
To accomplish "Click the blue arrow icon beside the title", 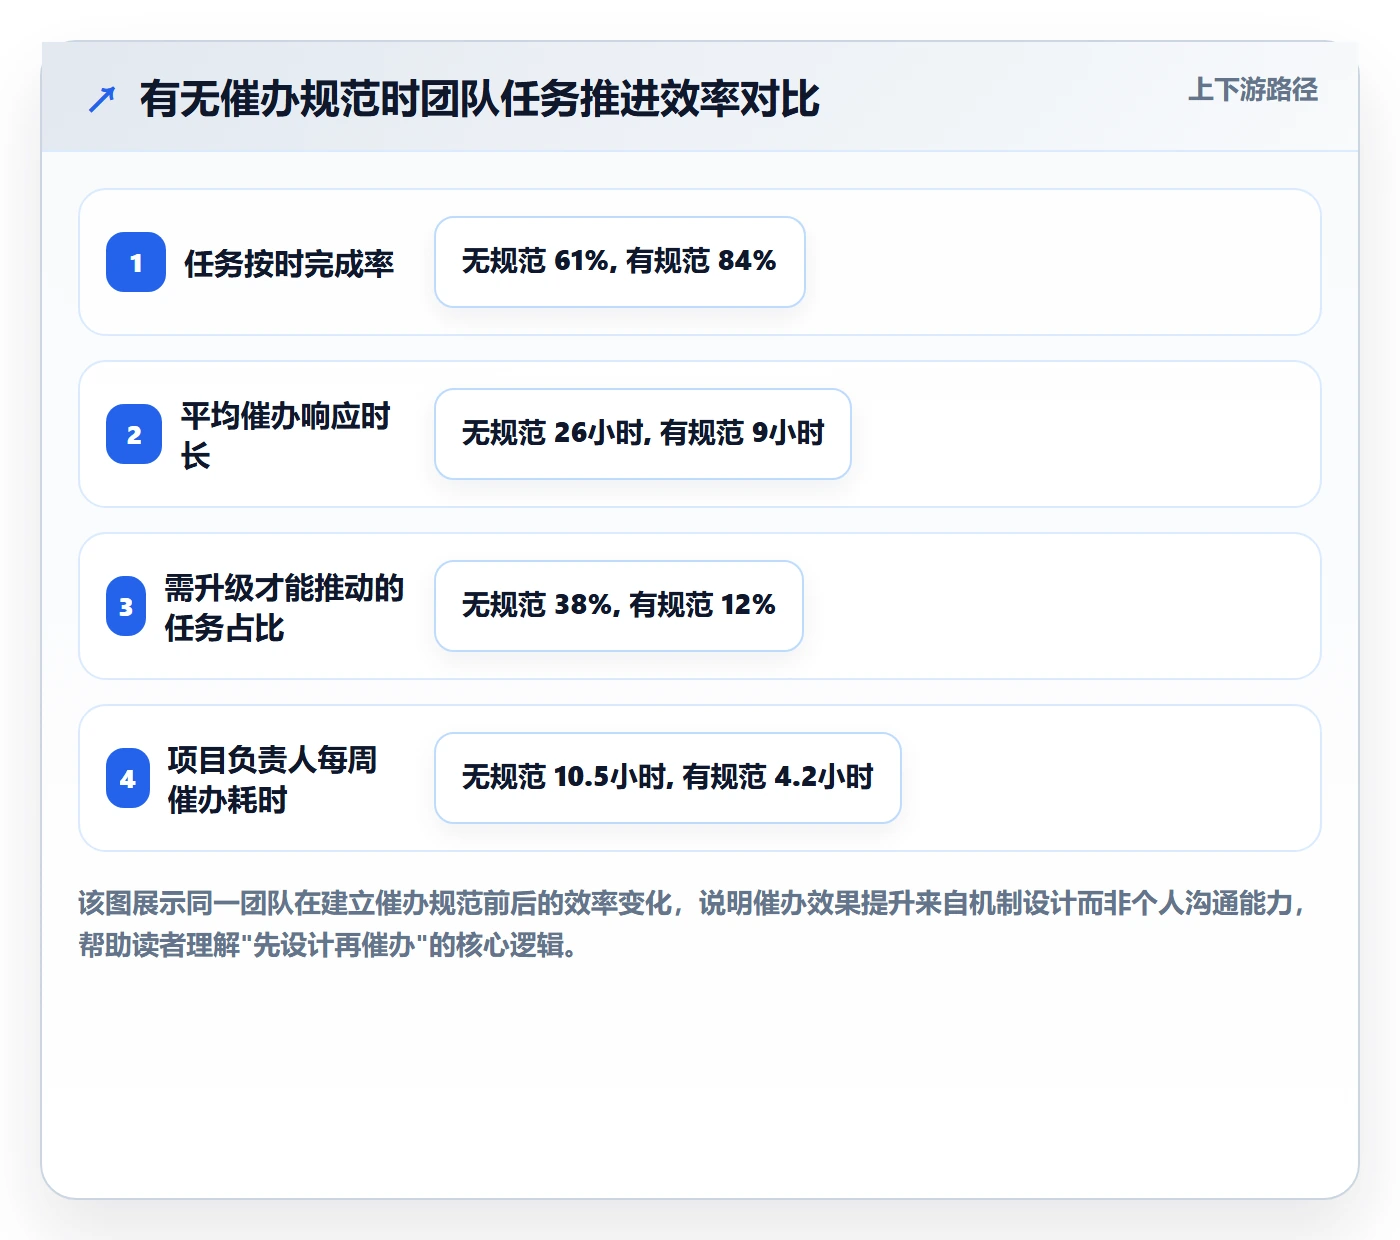I will click(x=102, y=99).
